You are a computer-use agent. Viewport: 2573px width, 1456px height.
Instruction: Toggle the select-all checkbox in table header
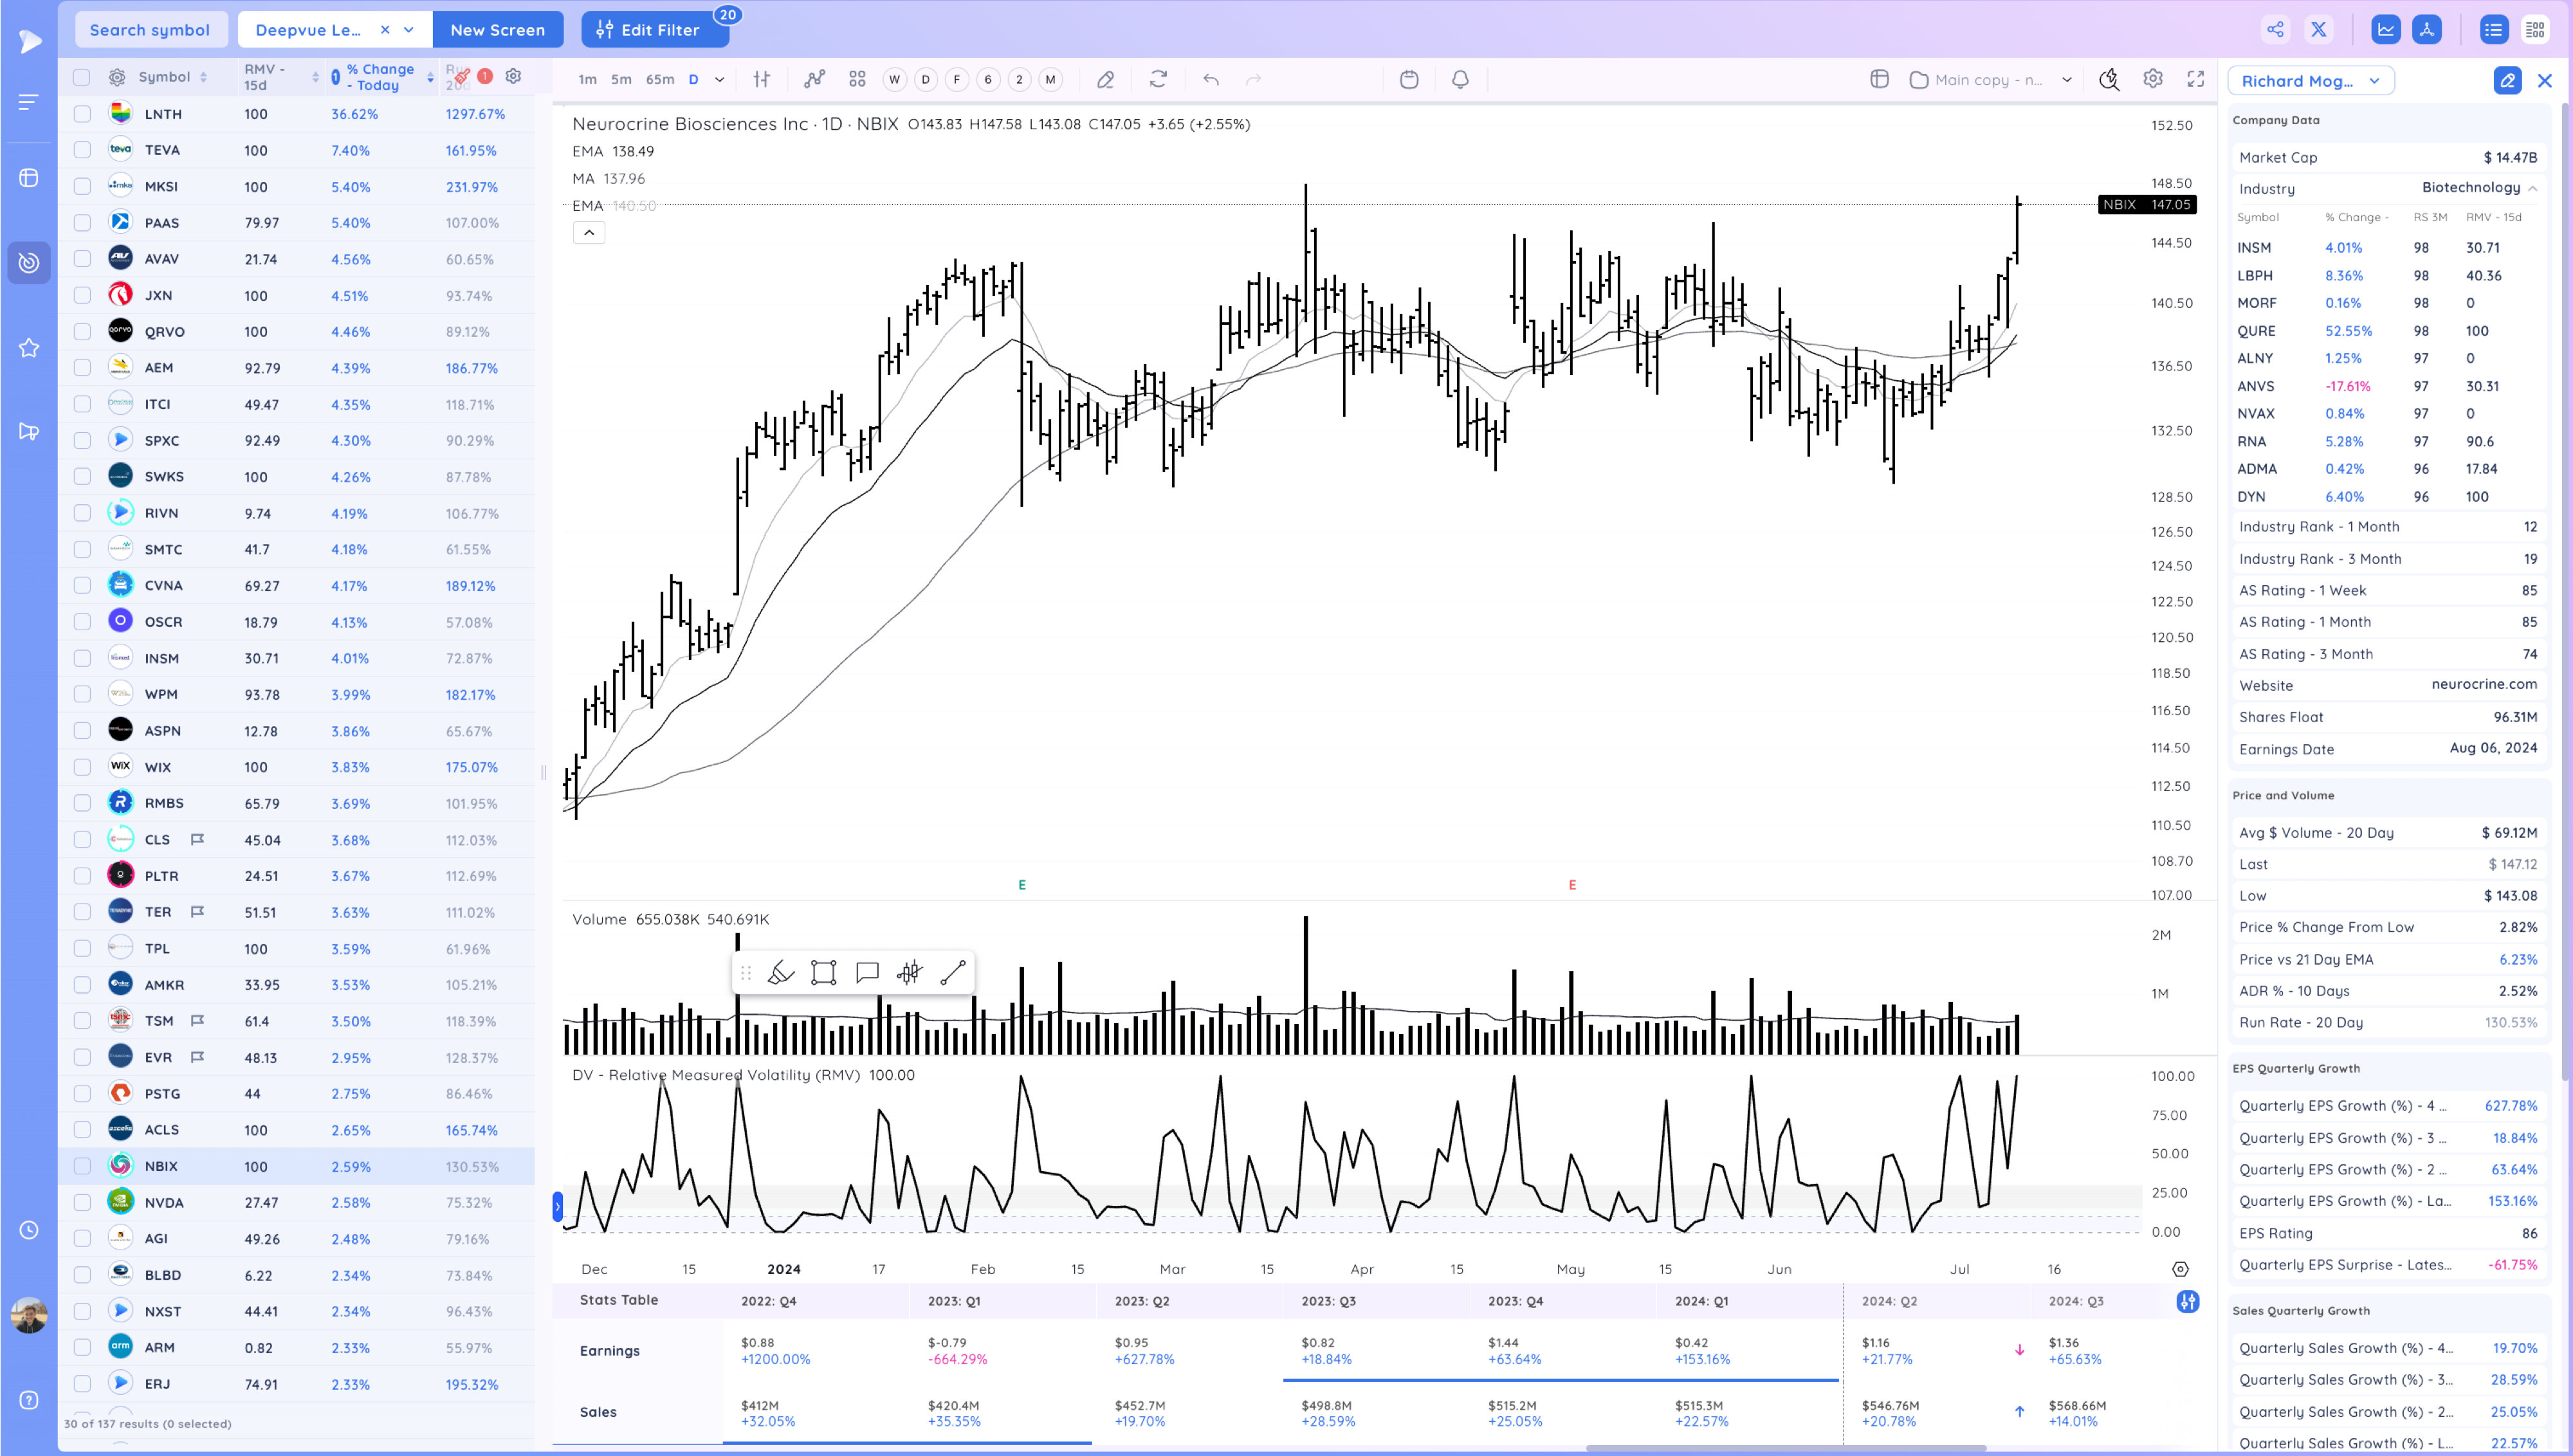pos(82,77)
